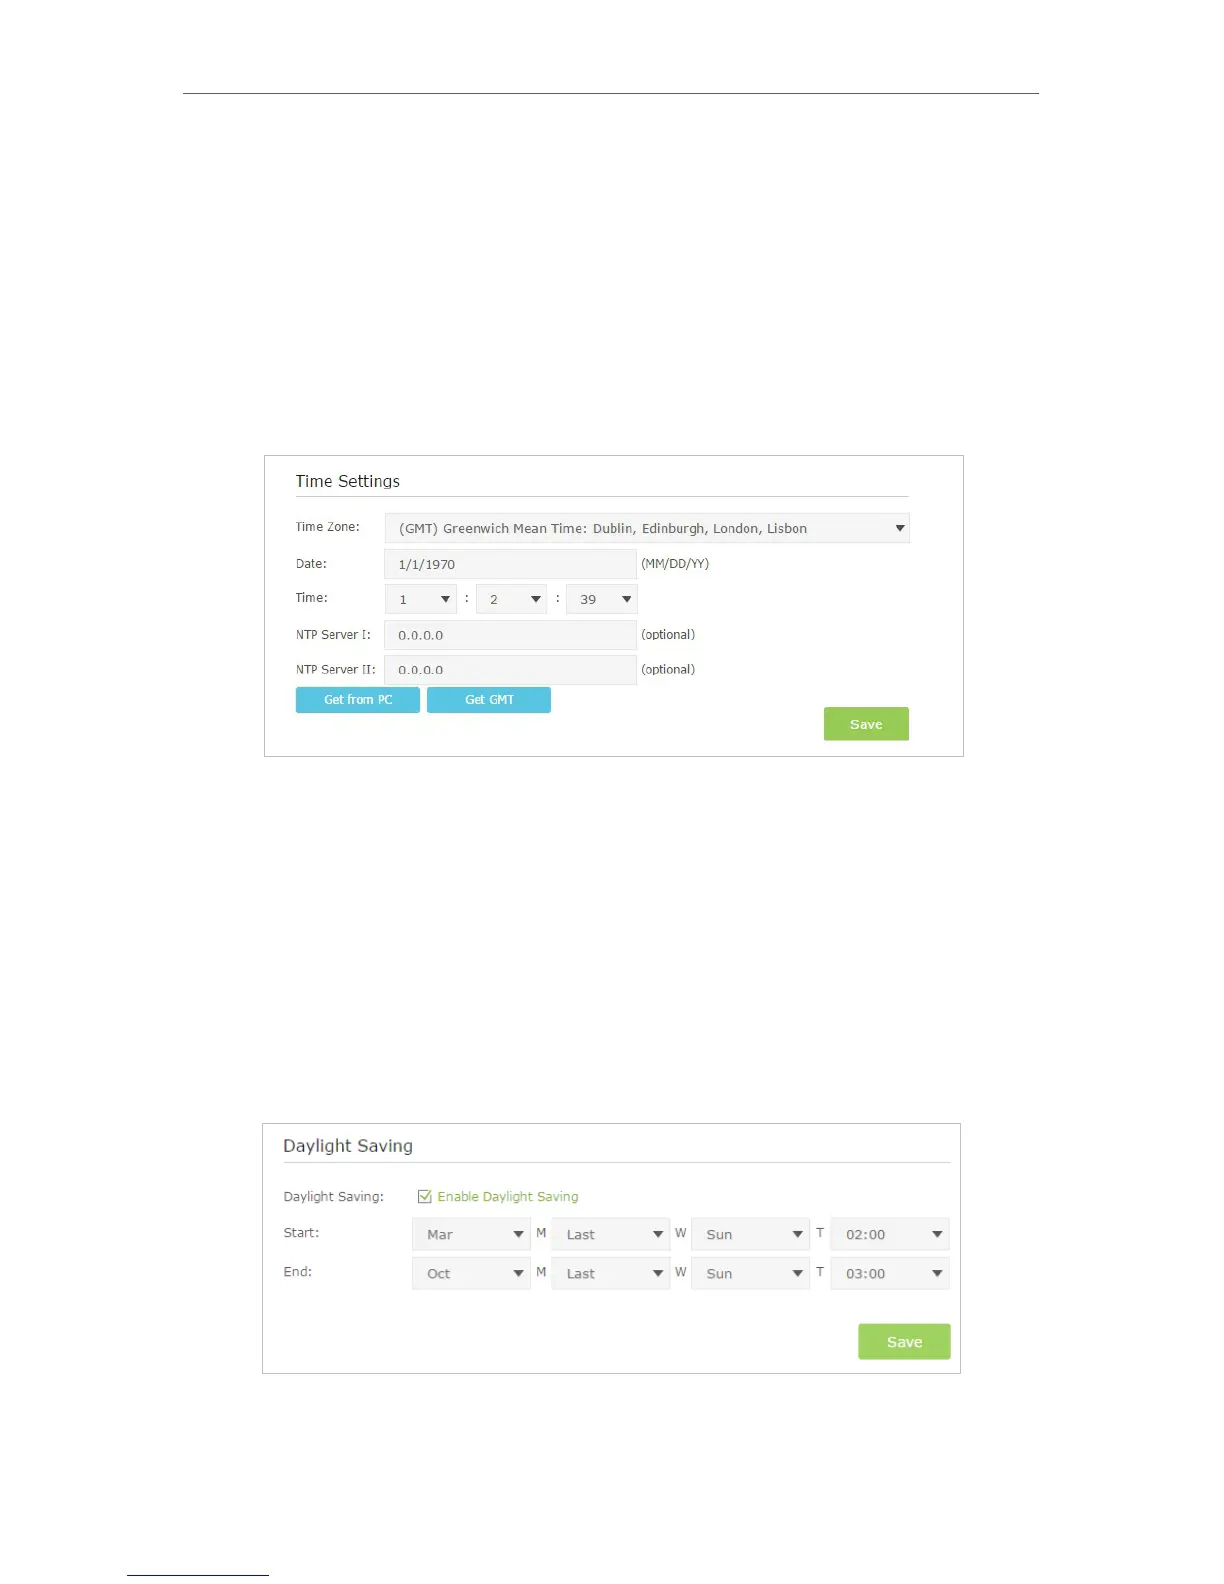Screen dimensions: 1224x1584
Task: Expand the seconds dropdown showing 39
Action: point(601,599)
